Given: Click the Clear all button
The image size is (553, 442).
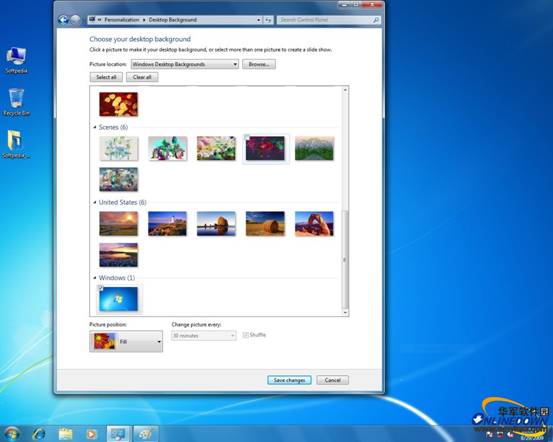Looking at the screenshot, I should click(x=142, y=77).
